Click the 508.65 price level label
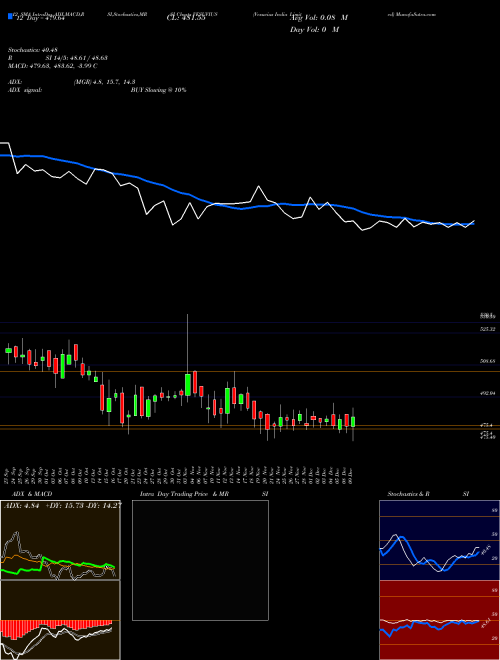The height and width of the screenshot is (660, 500). tap(488, 361)
